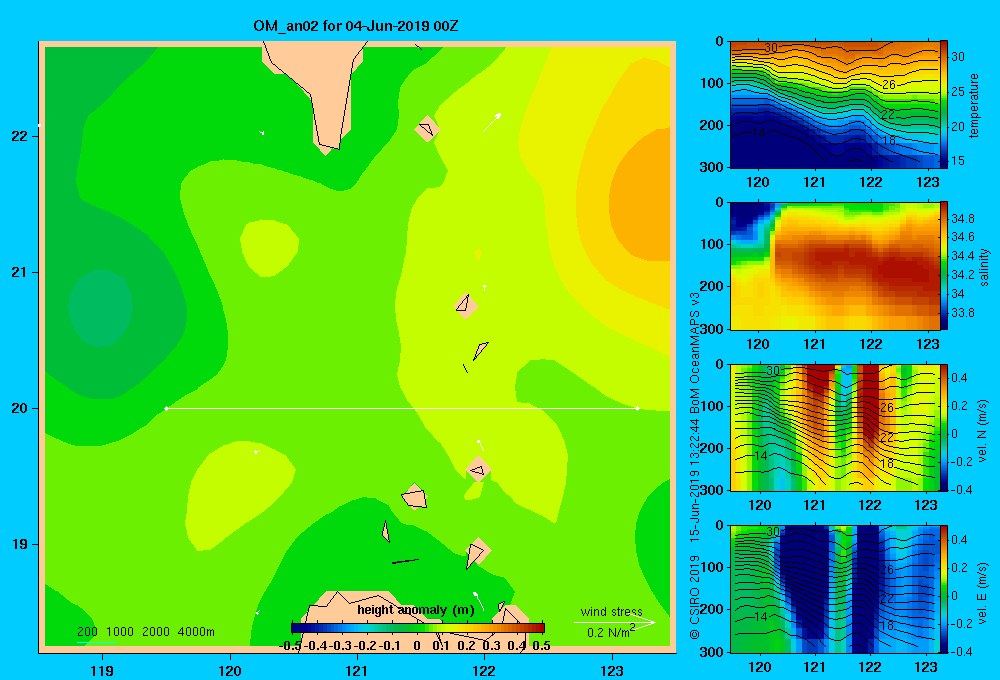Click the vel. E (m/s) axis label
1000x680 pixels.
982,592
